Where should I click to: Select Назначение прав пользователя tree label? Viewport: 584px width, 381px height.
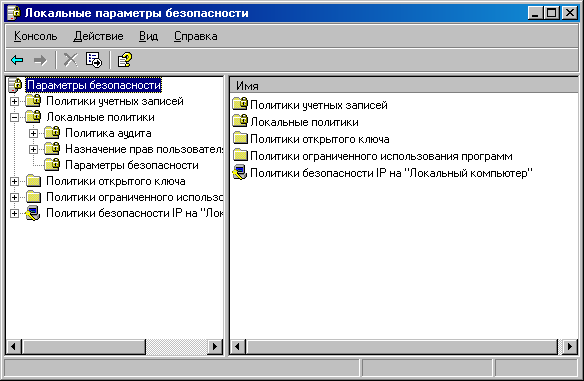pyautogui.click(x=144, y=149)
